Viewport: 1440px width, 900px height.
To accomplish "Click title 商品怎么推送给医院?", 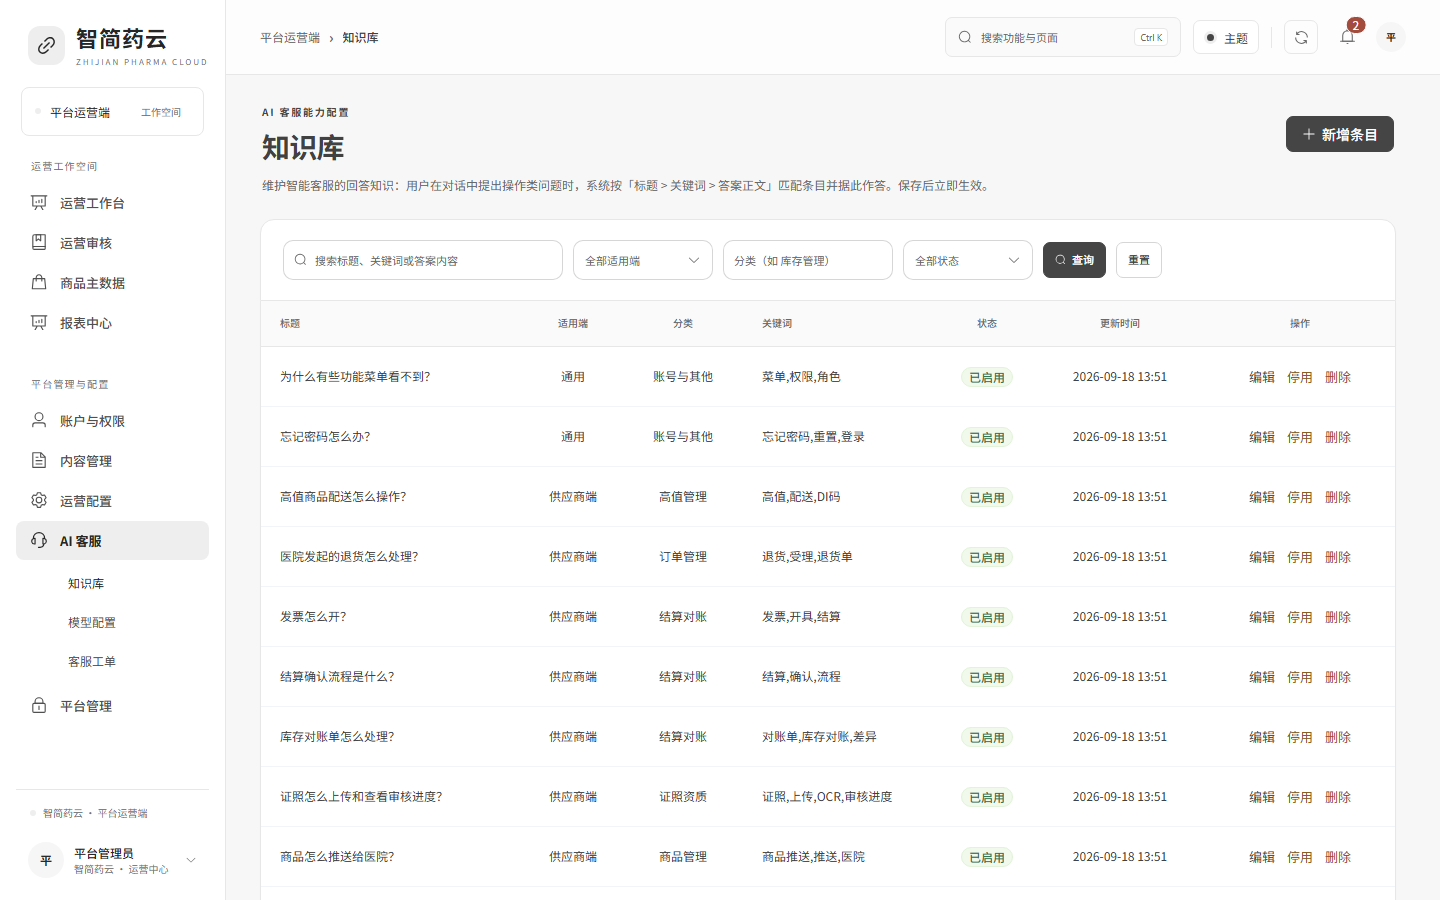I will pos(337,857).
